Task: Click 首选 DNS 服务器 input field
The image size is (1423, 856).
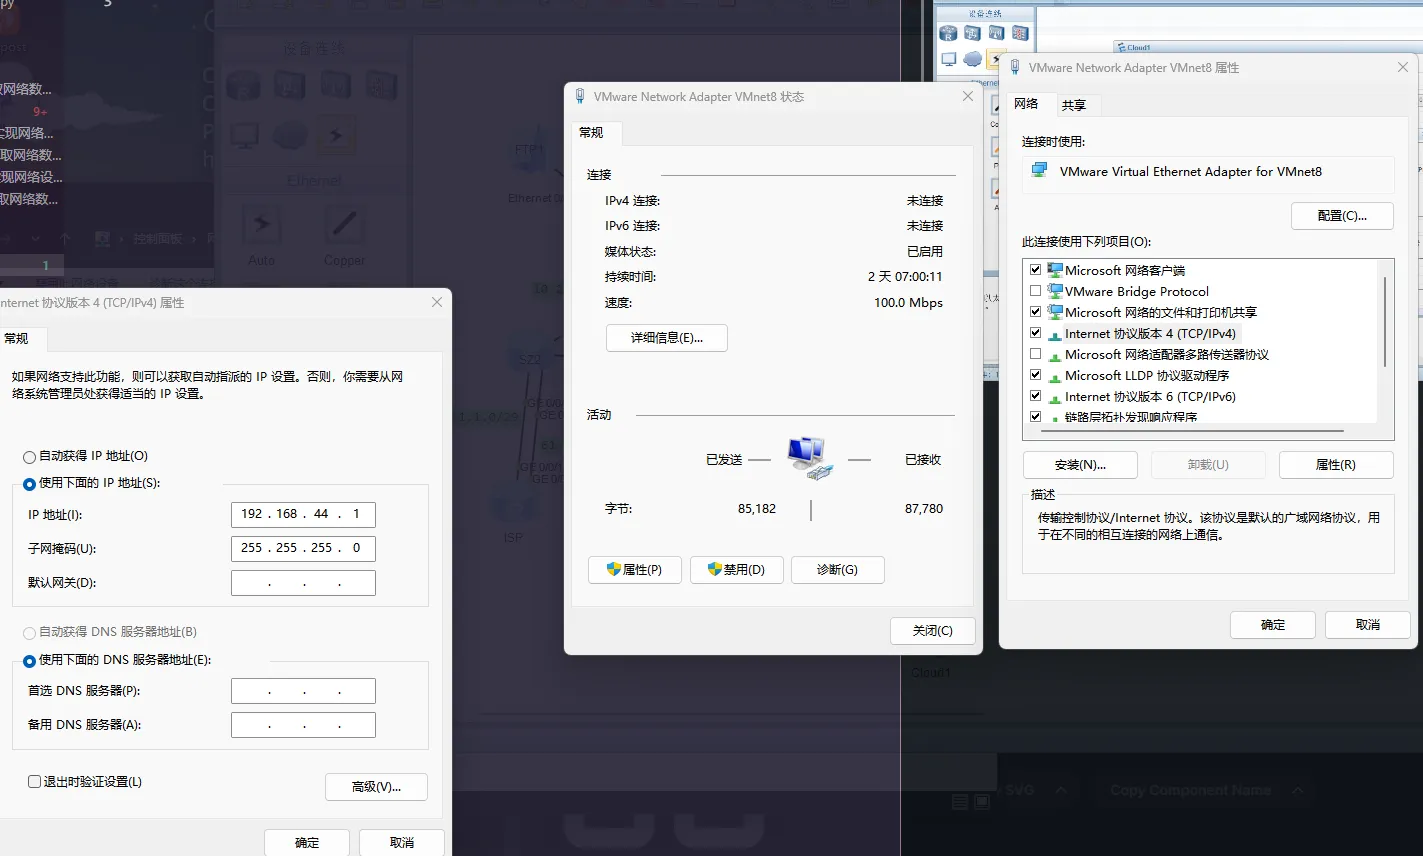Action: (x=303, y=691)
